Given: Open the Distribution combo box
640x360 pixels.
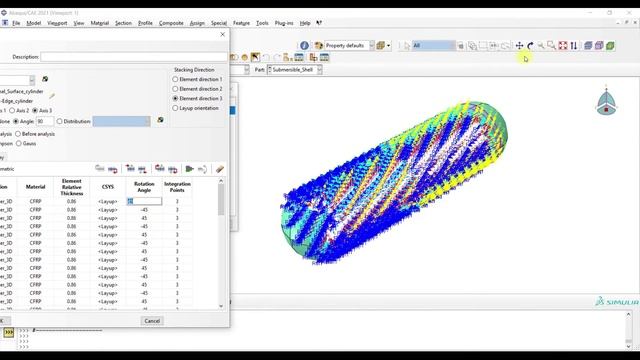Looking at the screenshot, I should pos(121,121).
